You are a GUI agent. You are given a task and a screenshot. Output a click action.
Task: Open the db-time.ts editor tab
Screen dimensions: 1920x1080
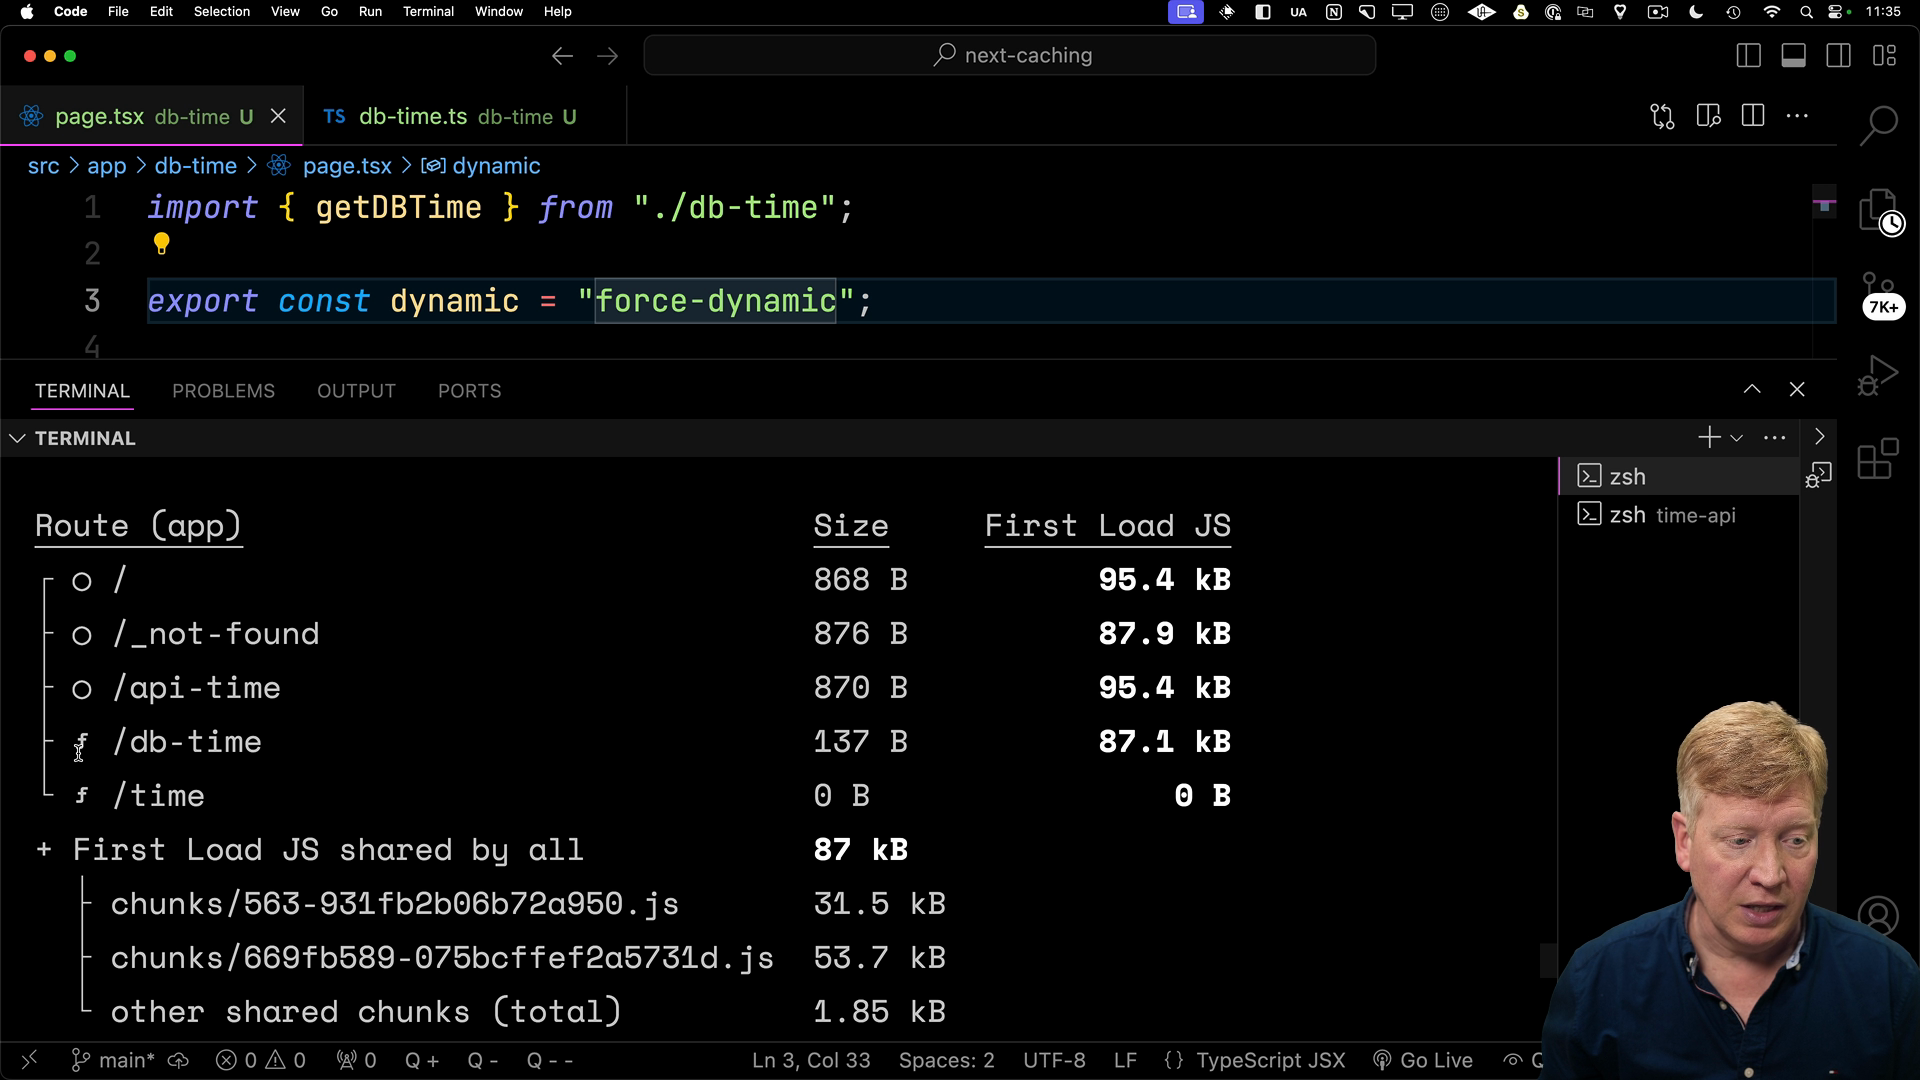[x=450, y=117]
